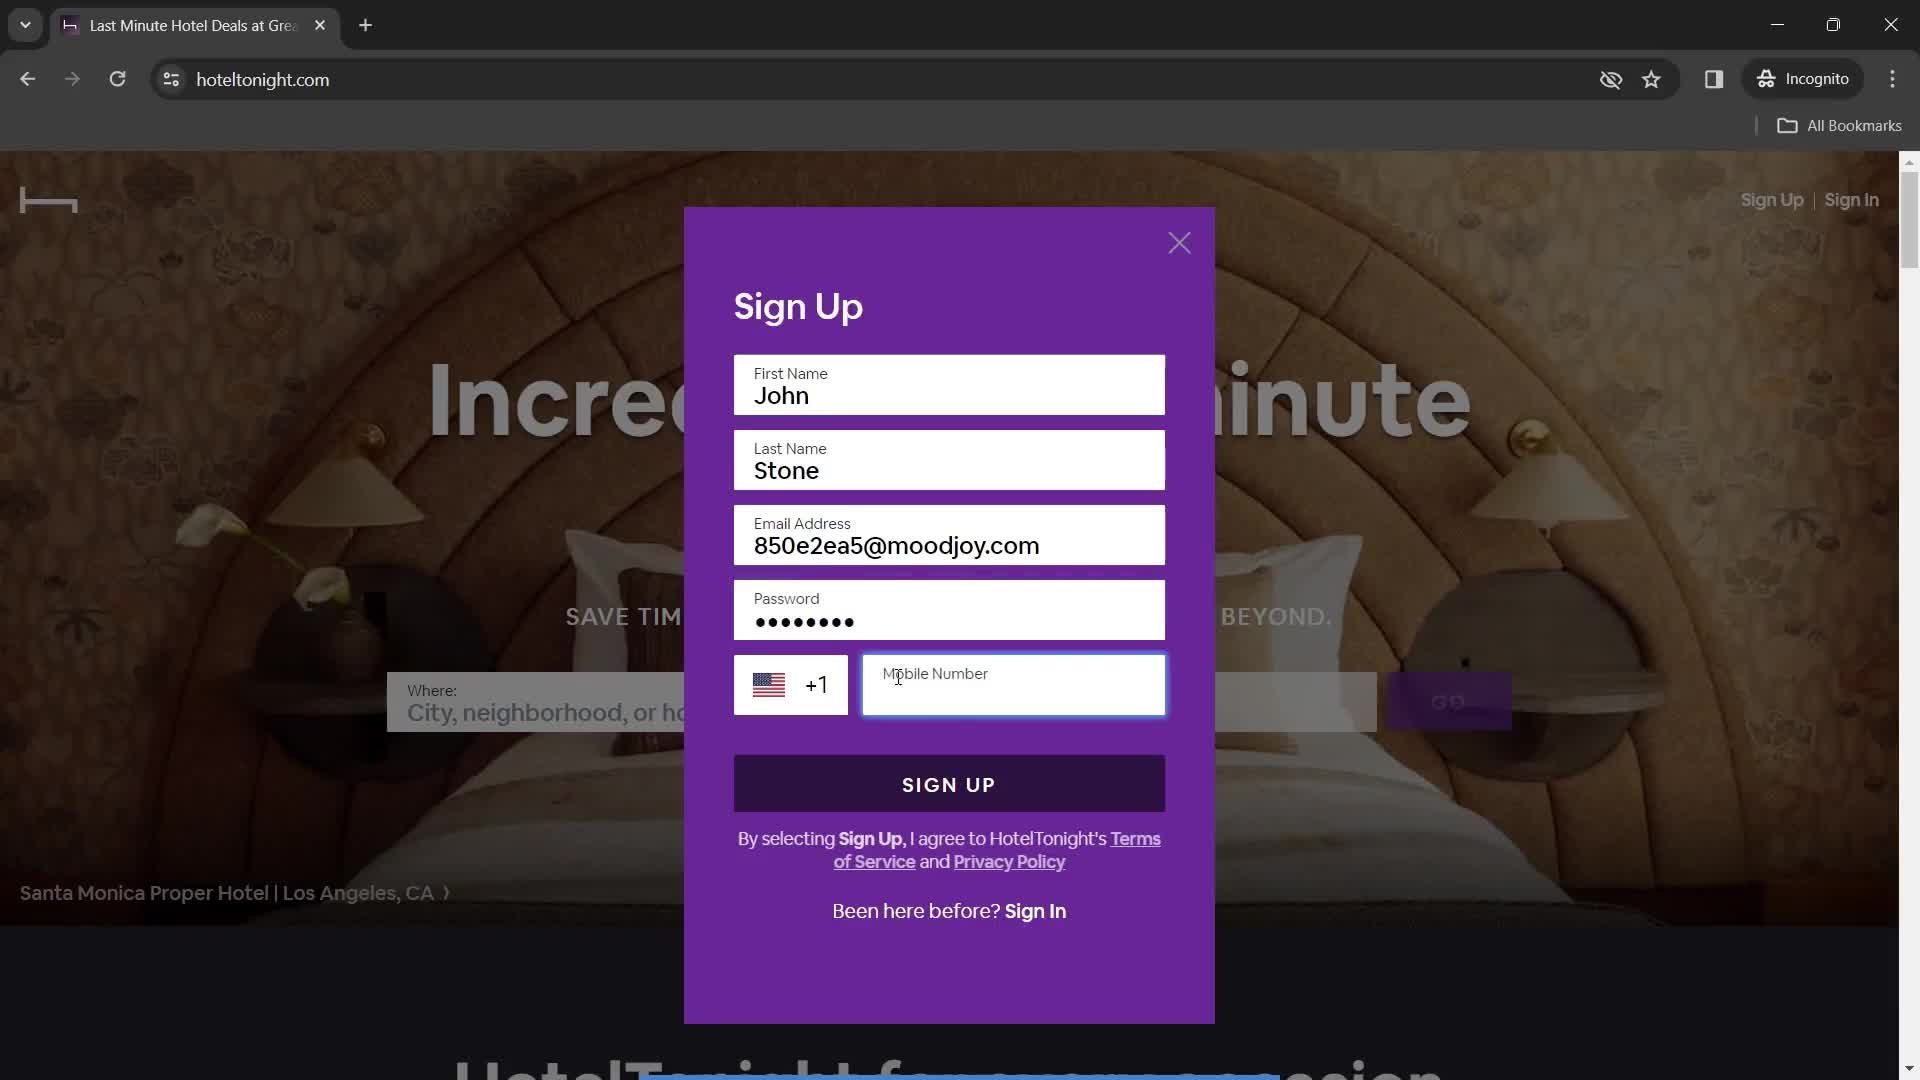1920x1080 pixels.
Task: Click the Where search field behind dialog
Action: click(535, 702)
